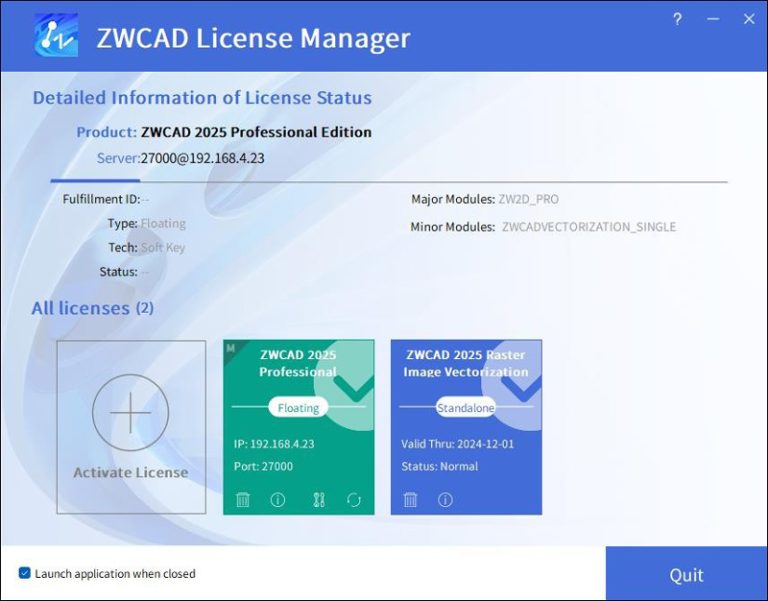Click the M marker on Professional card corner
The height and width of the screenshot is (601, 768).
(x=231, y=347)
